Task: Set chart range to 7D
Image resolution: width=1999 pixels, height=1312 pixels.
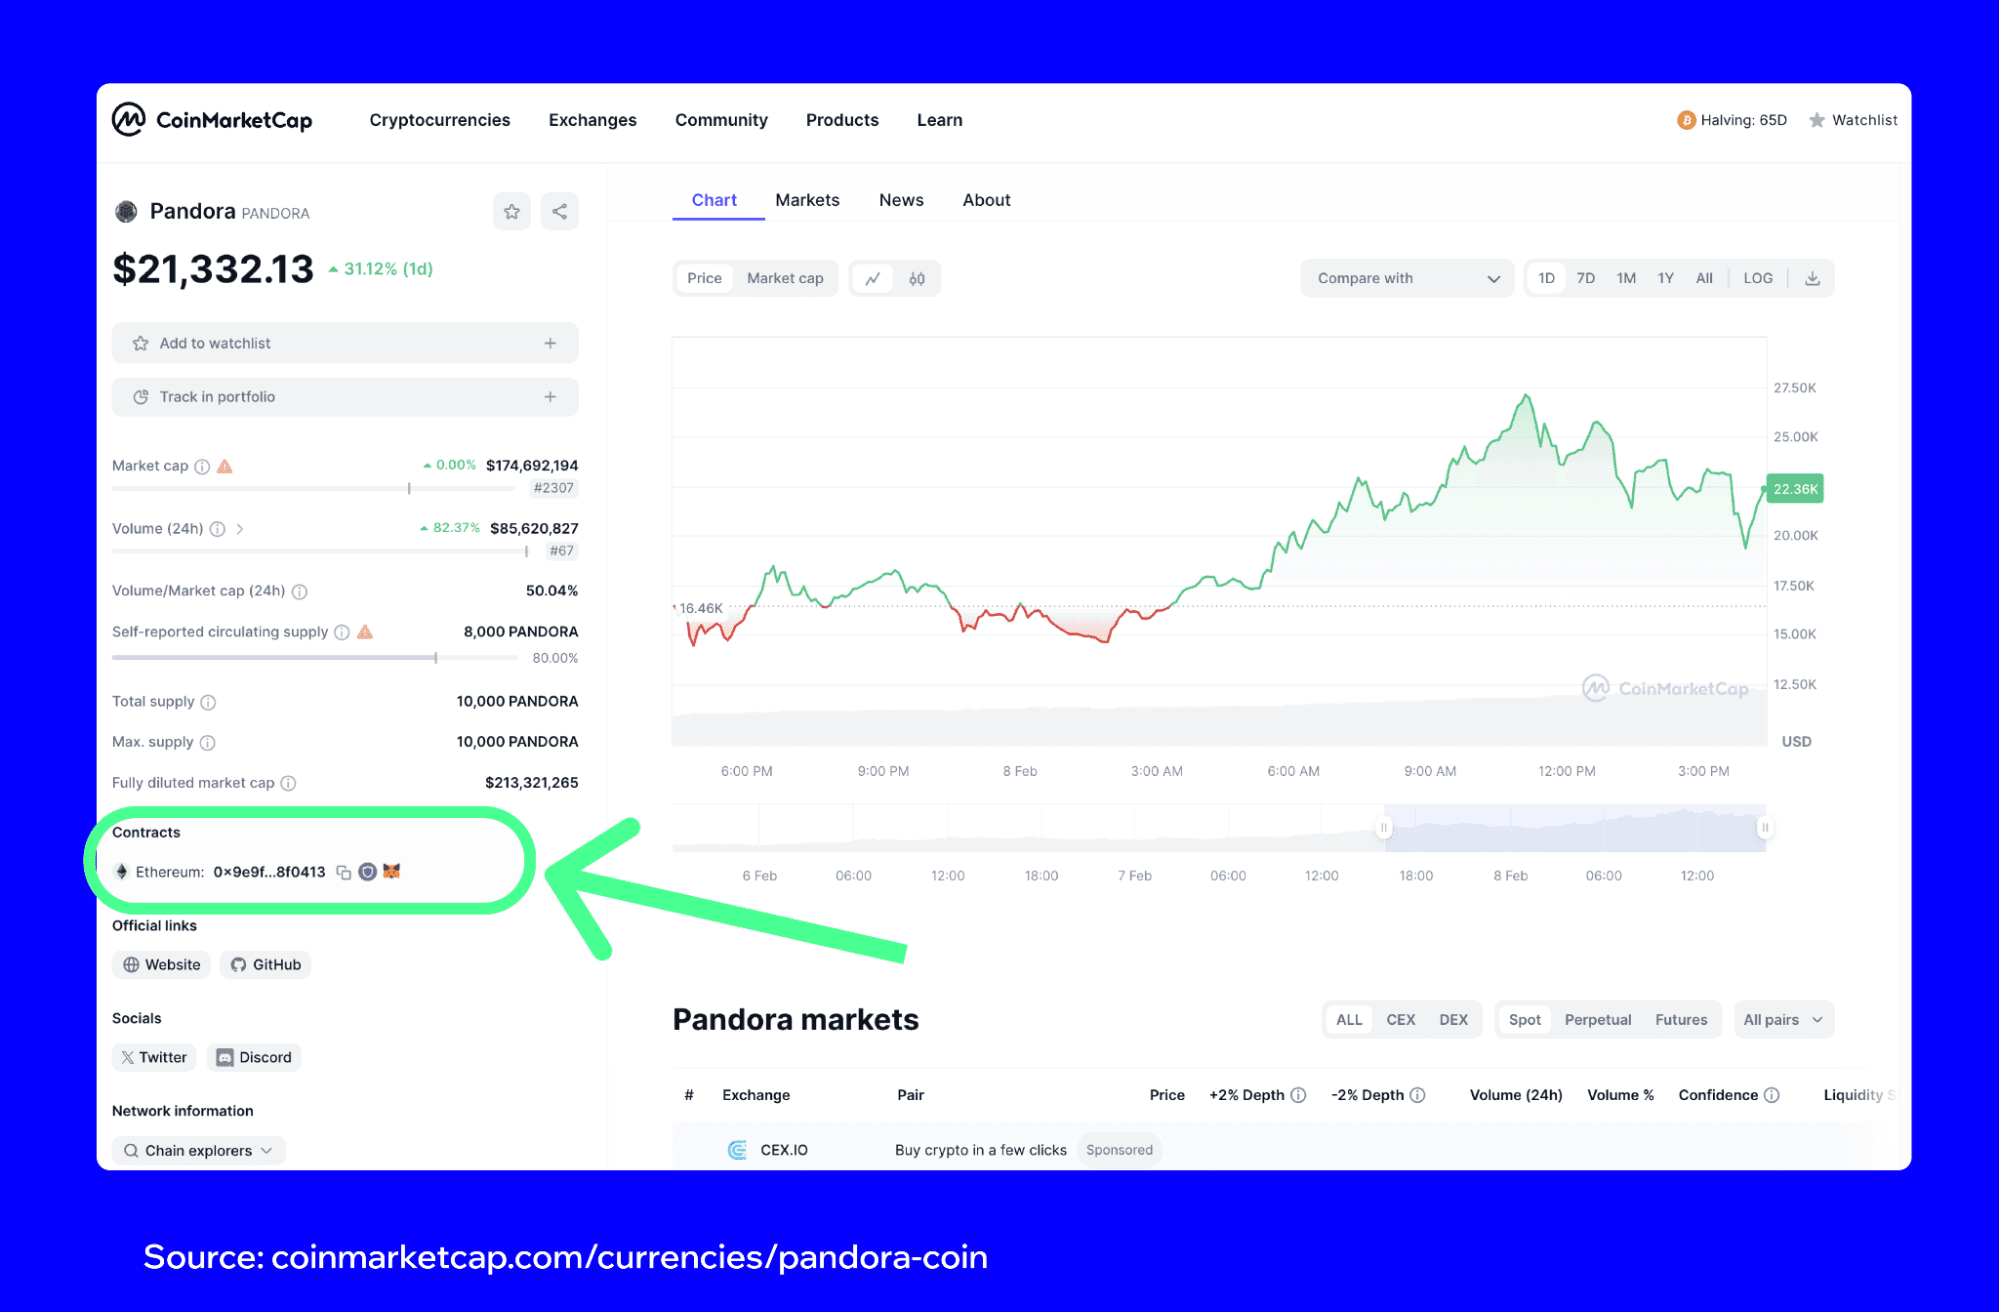Action: coord(1586,278)
